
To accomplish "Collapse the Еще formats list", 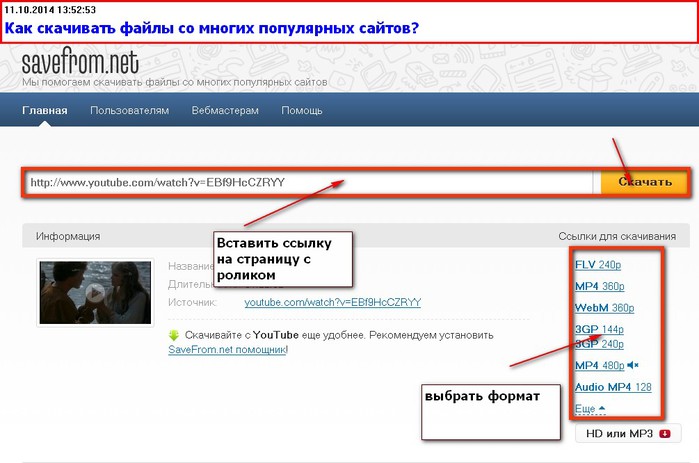I will point(590,408).
